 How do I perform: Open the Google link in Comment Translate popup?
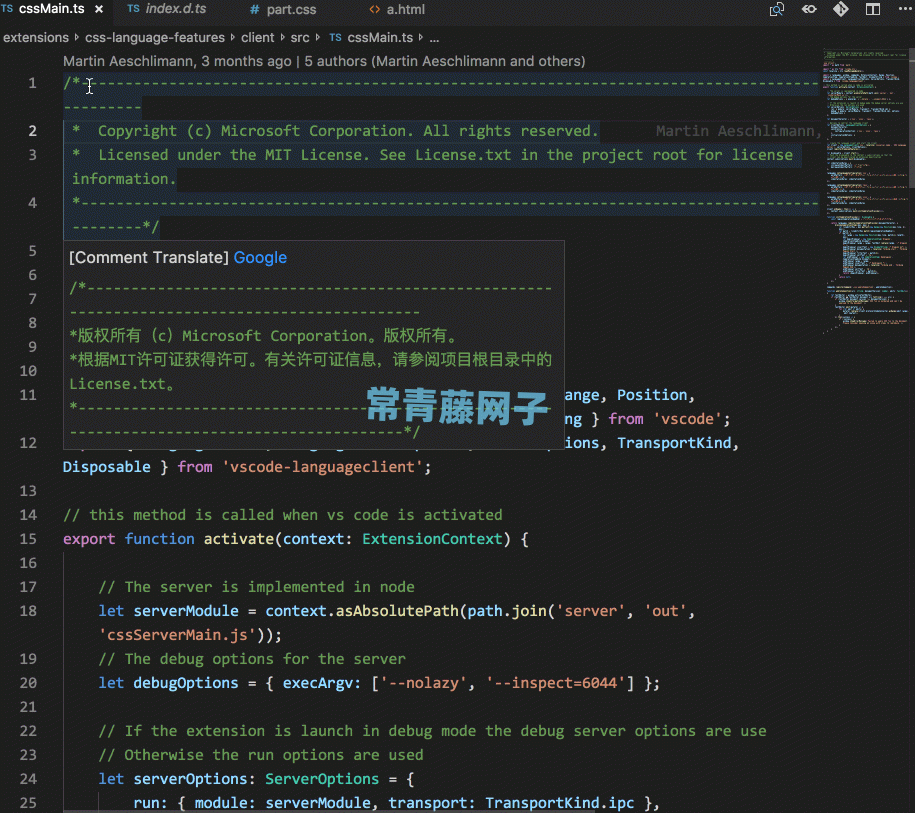tap(260, 257)
